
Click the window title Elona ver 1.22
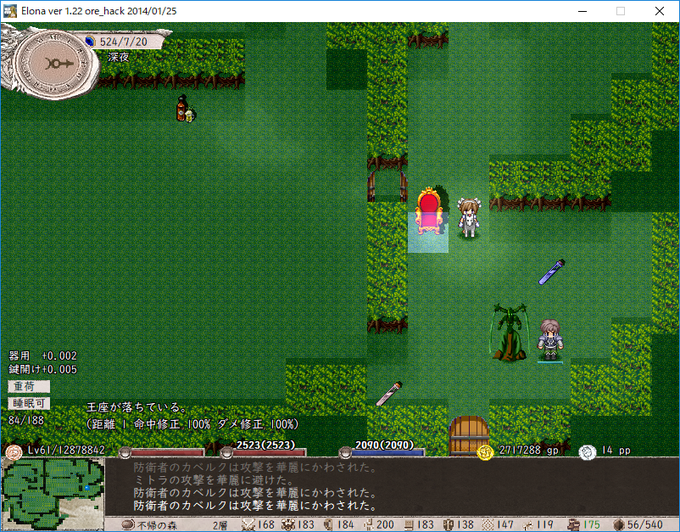coord(99,11)
